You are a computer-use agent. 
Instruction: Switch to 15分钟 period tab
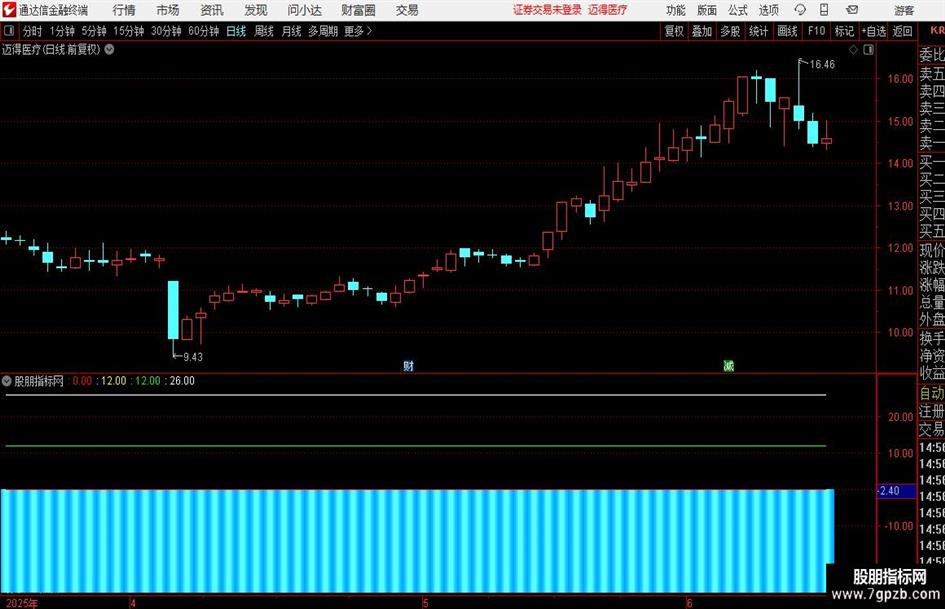pos(129,31)
